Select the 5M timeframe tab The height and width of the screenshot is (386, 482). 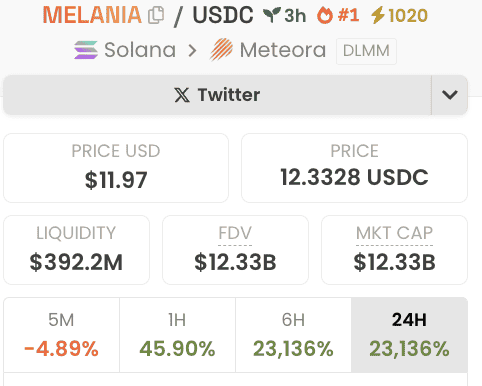pyautogui.click(x=61, y=335)
